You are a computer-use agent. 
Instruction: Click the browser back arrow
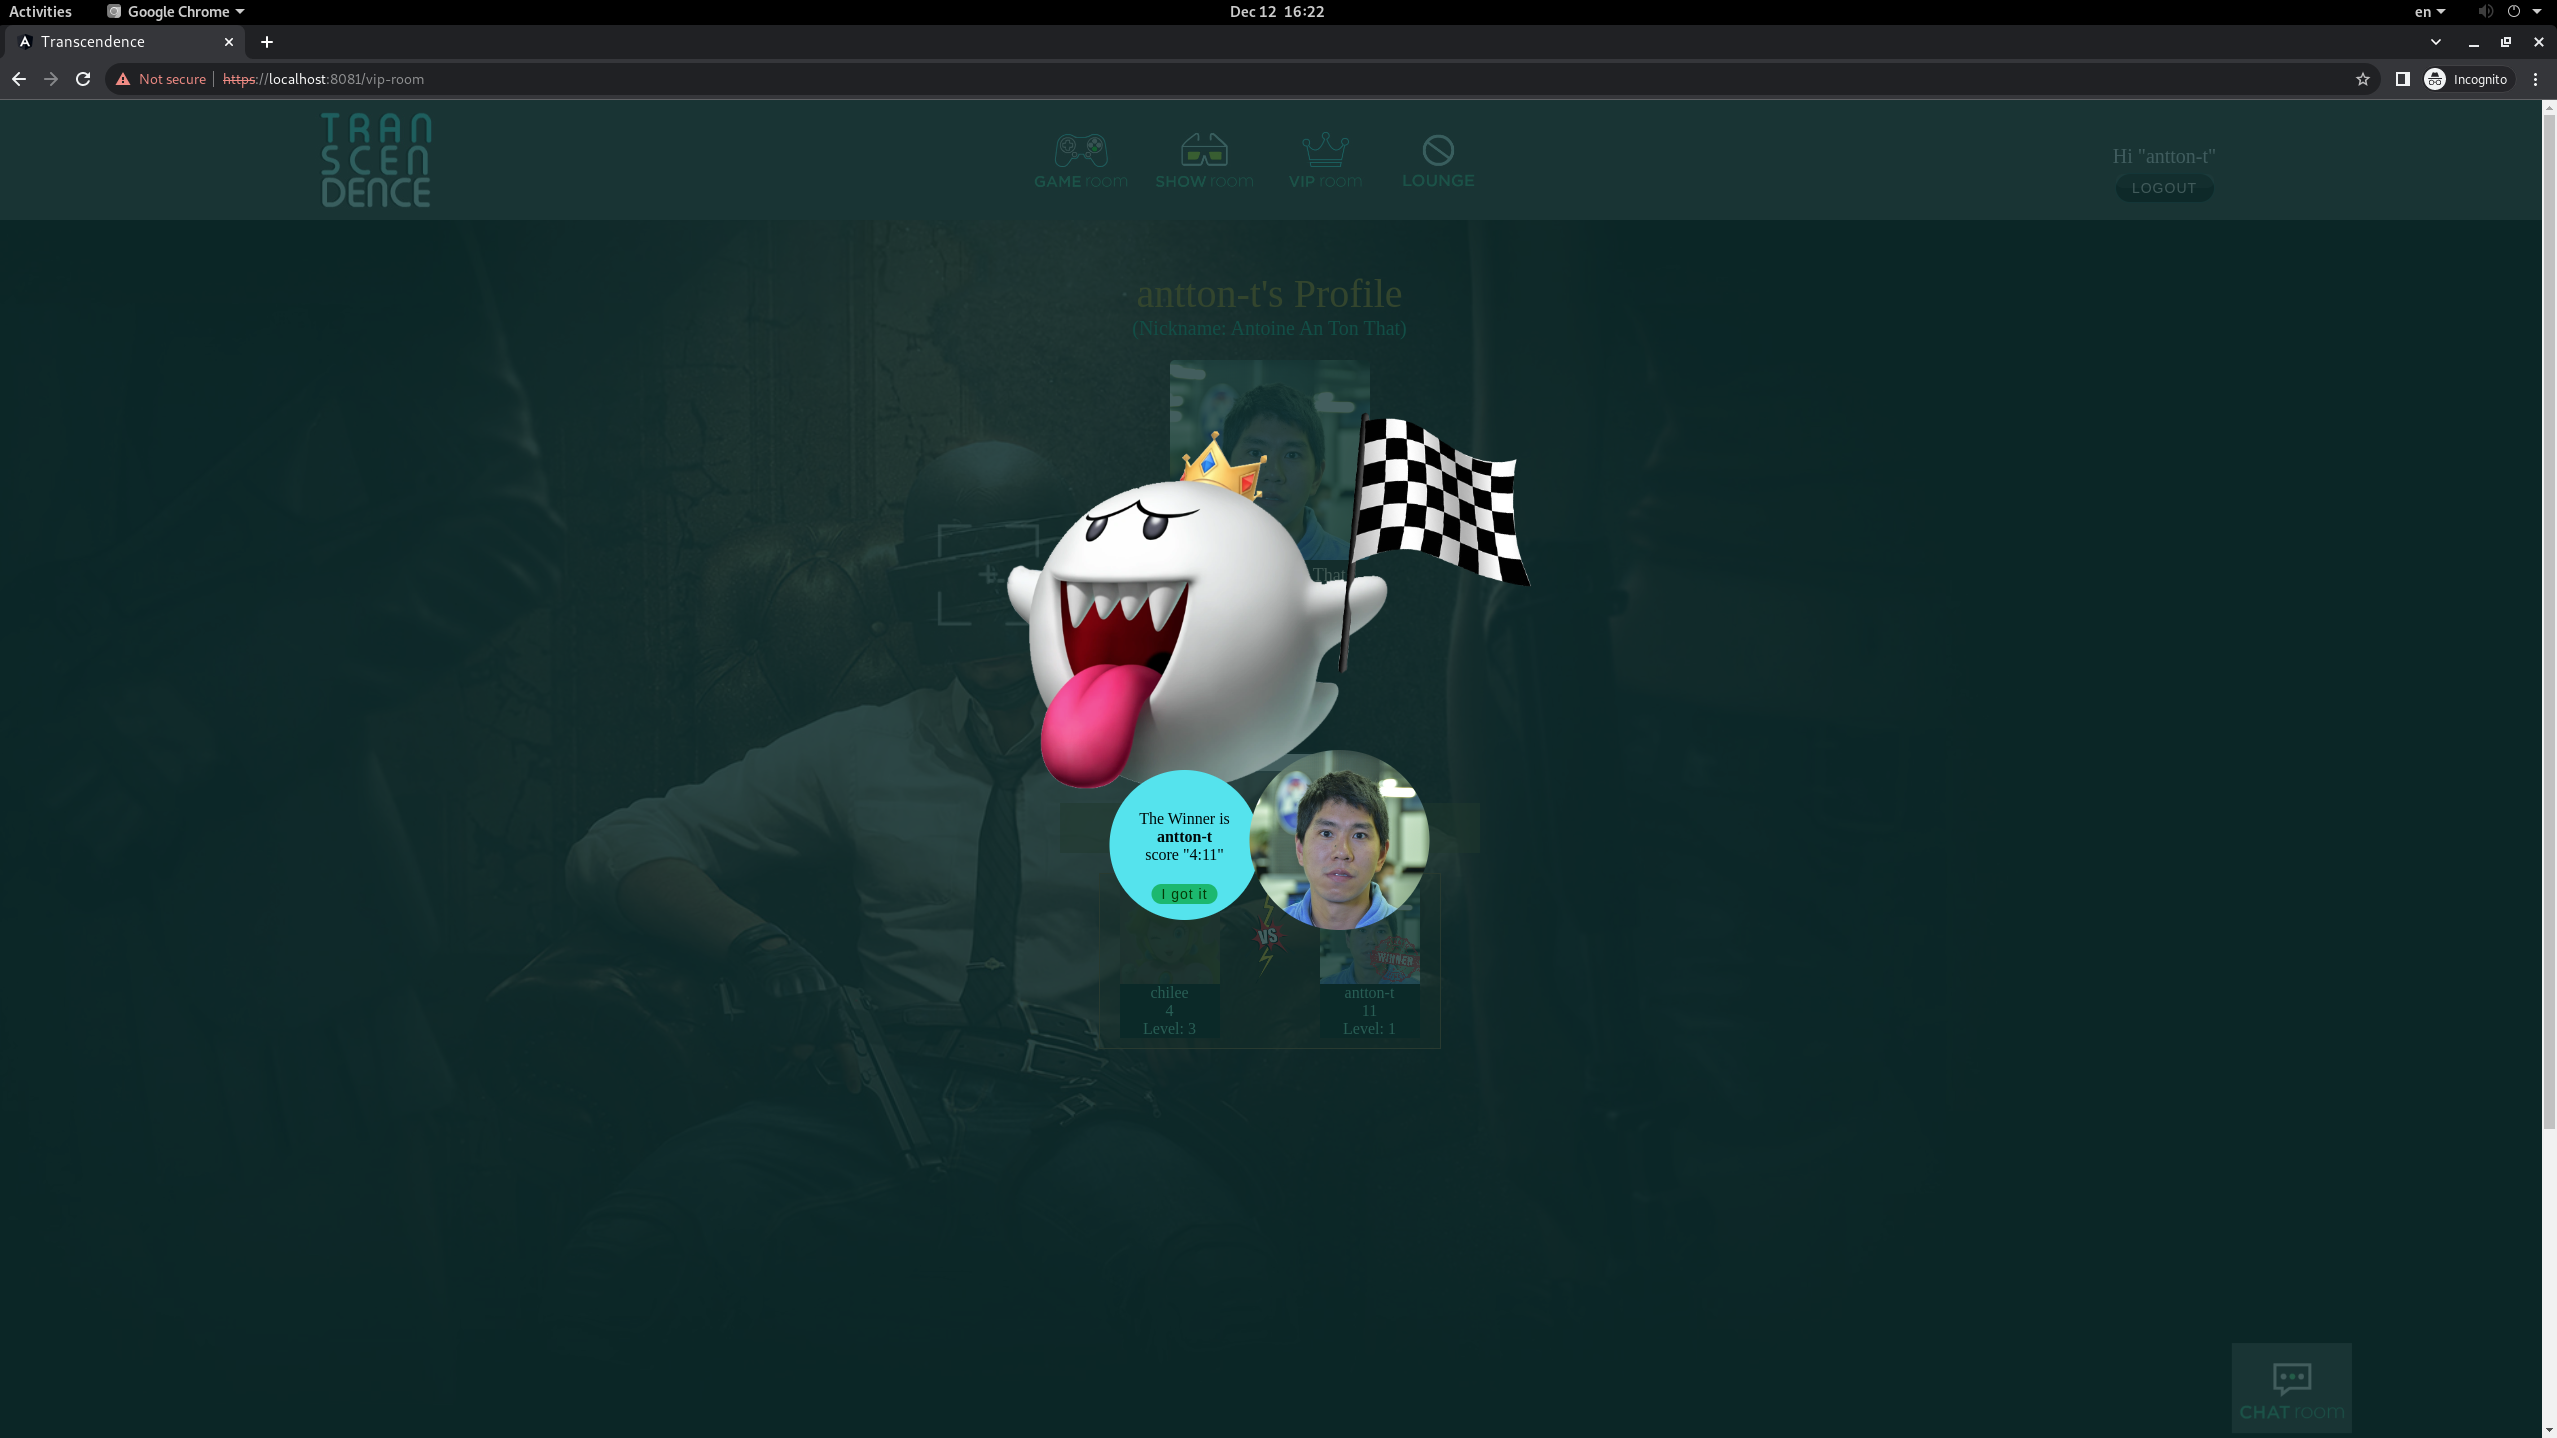(x=19, y=79)
